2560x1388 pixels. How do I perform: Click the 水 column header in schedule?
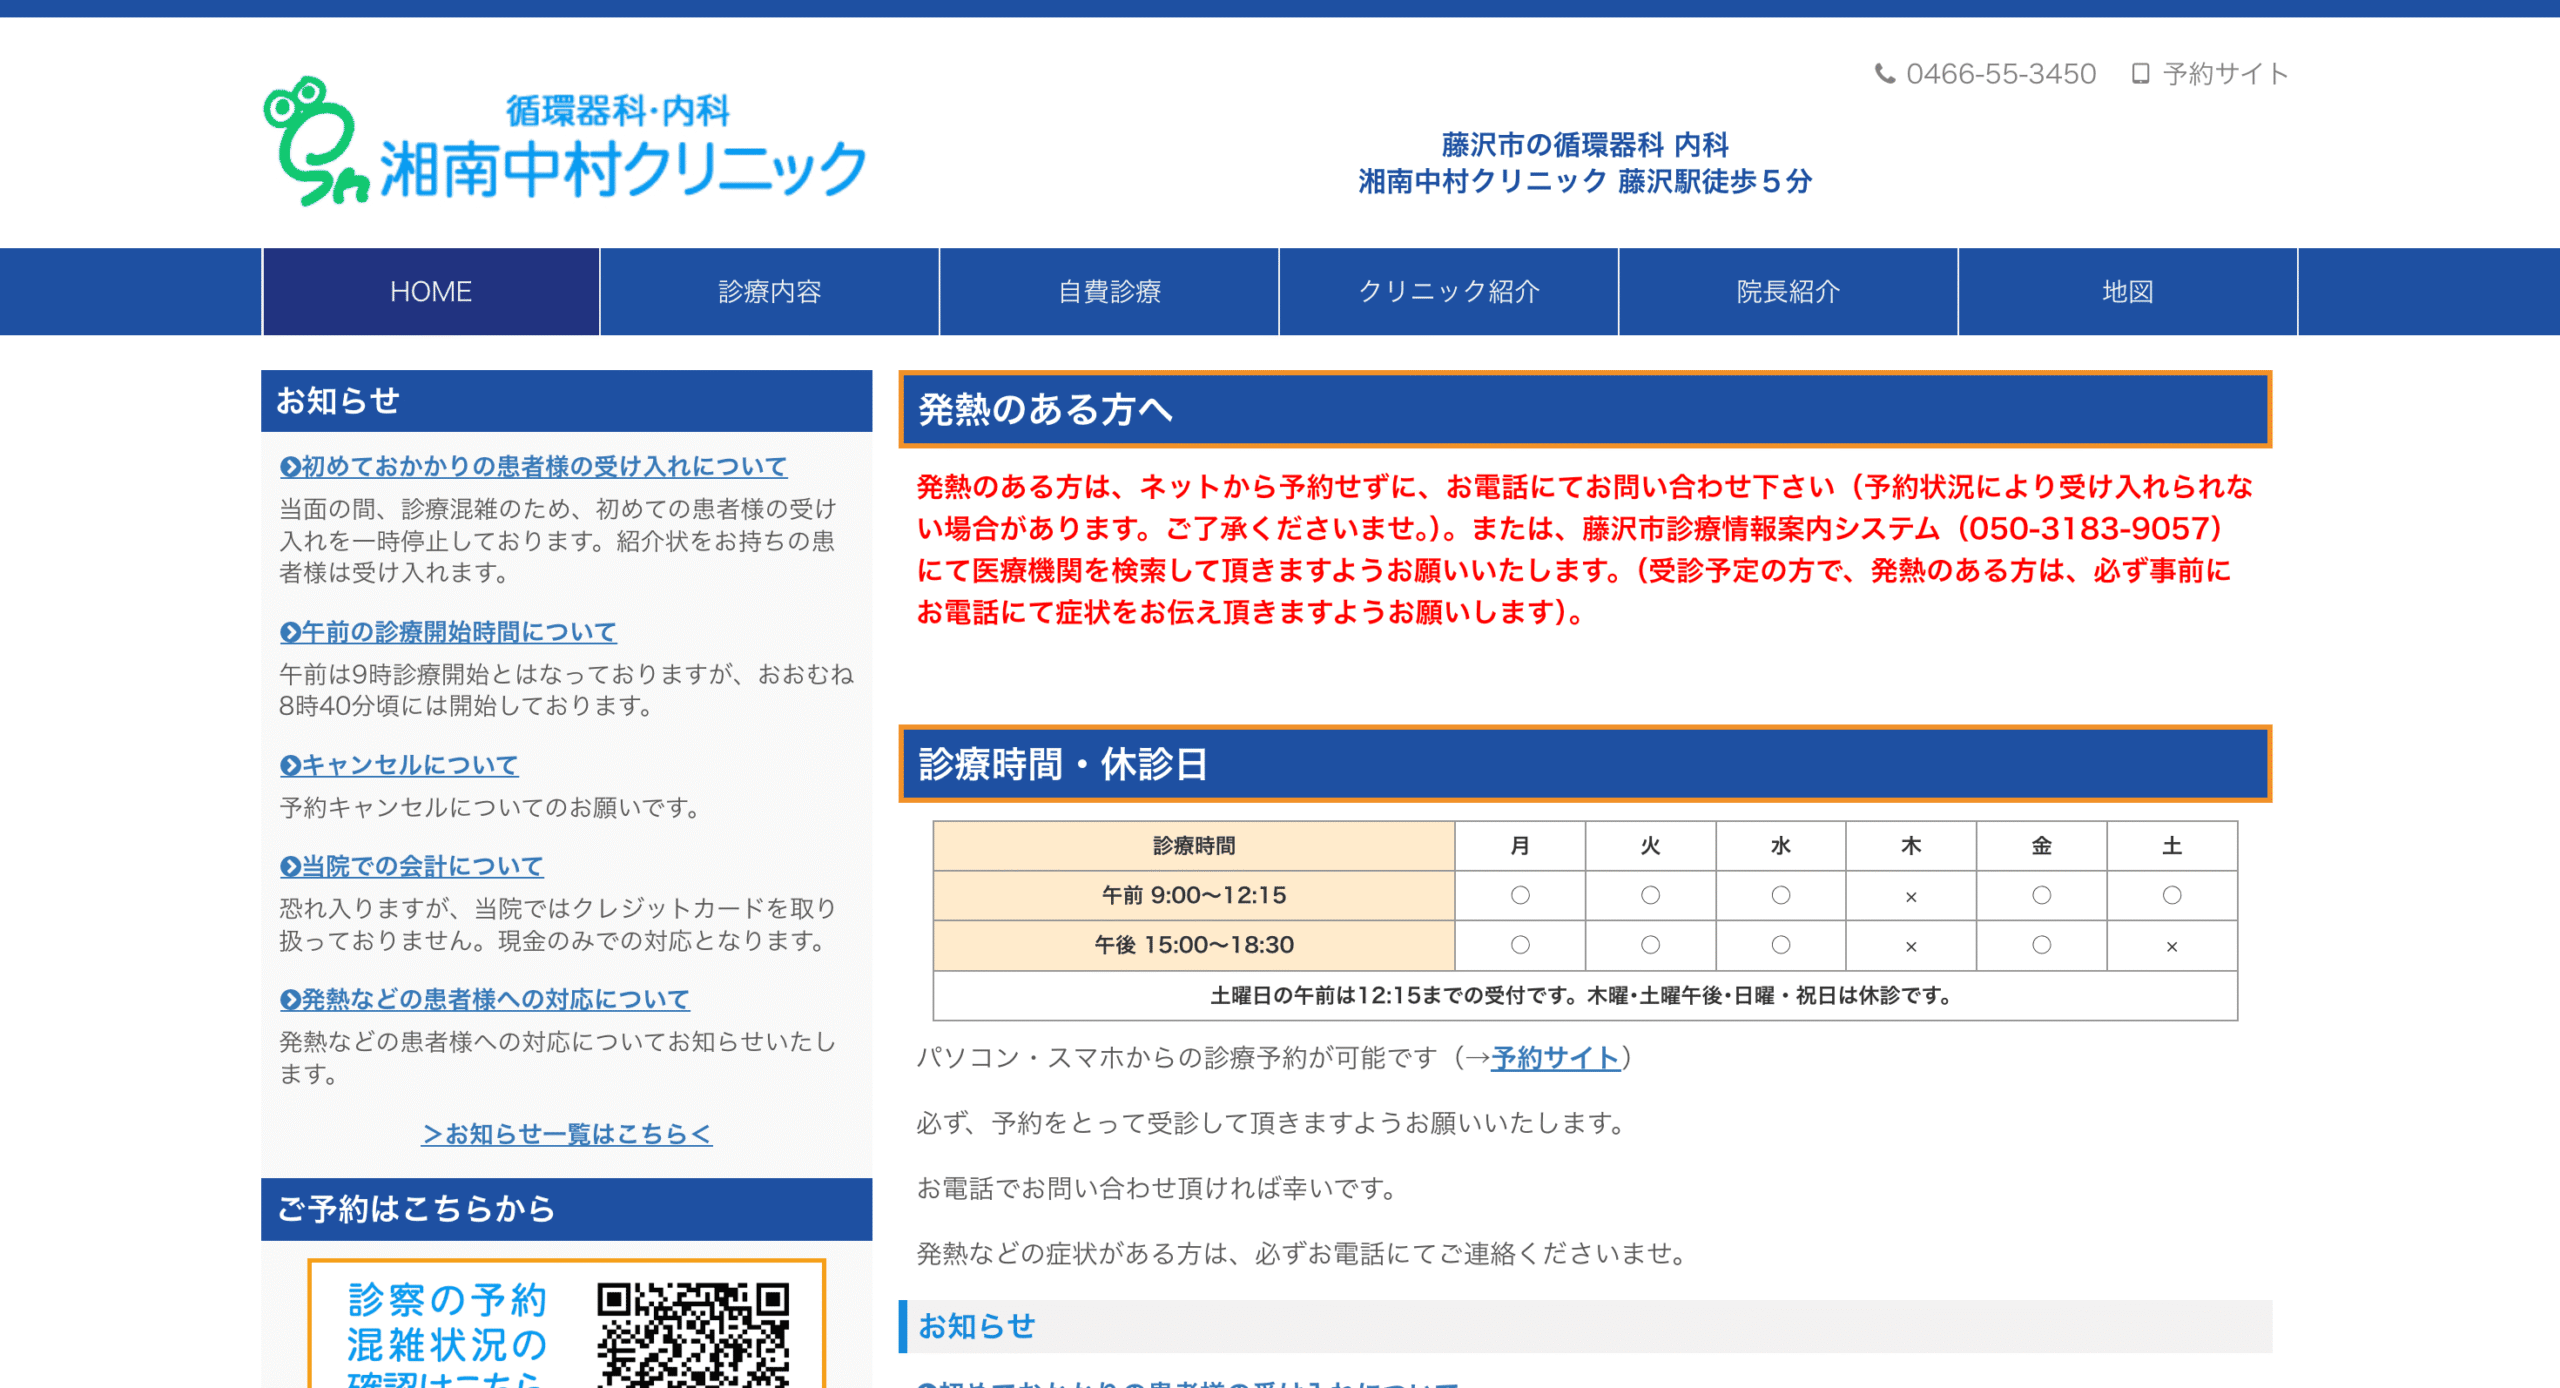(x=1781, y=846)
